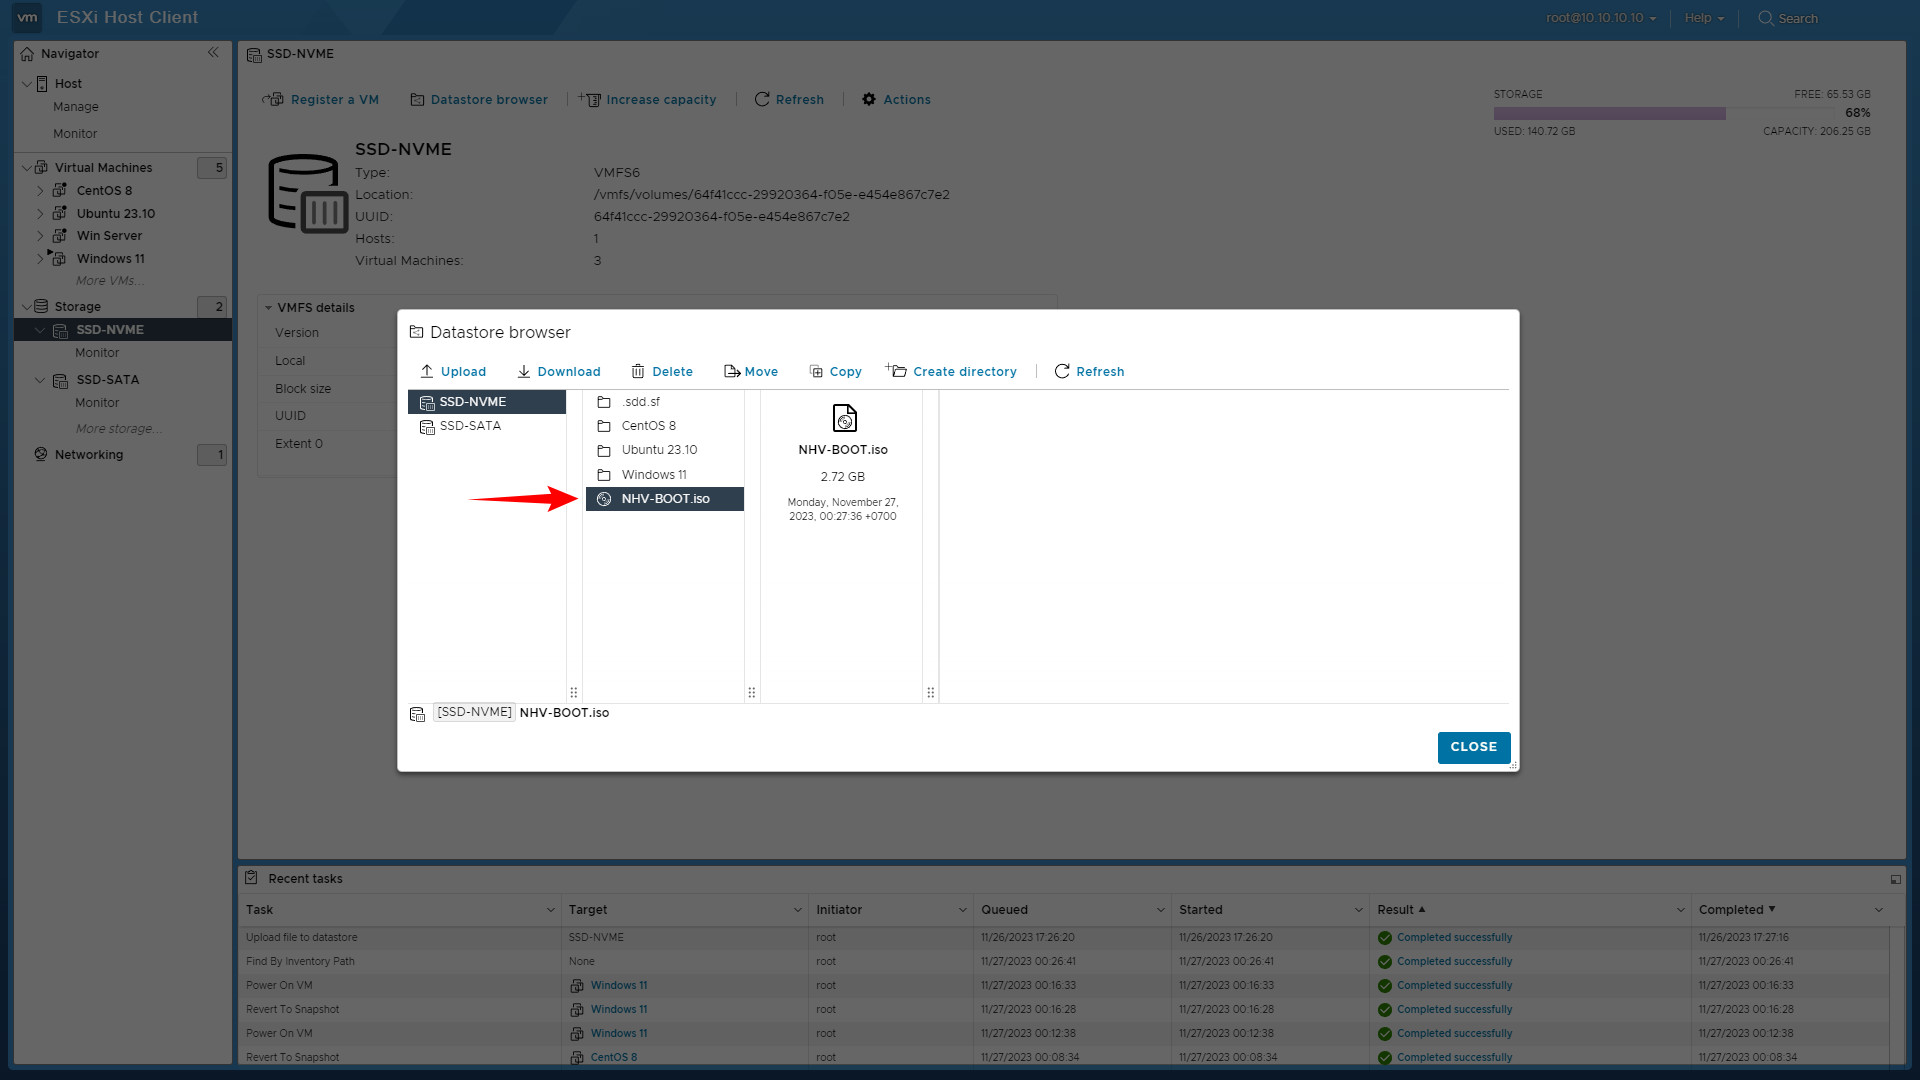
Task: Click Windows 11 link in recent tasks
Action: point(618,986)
